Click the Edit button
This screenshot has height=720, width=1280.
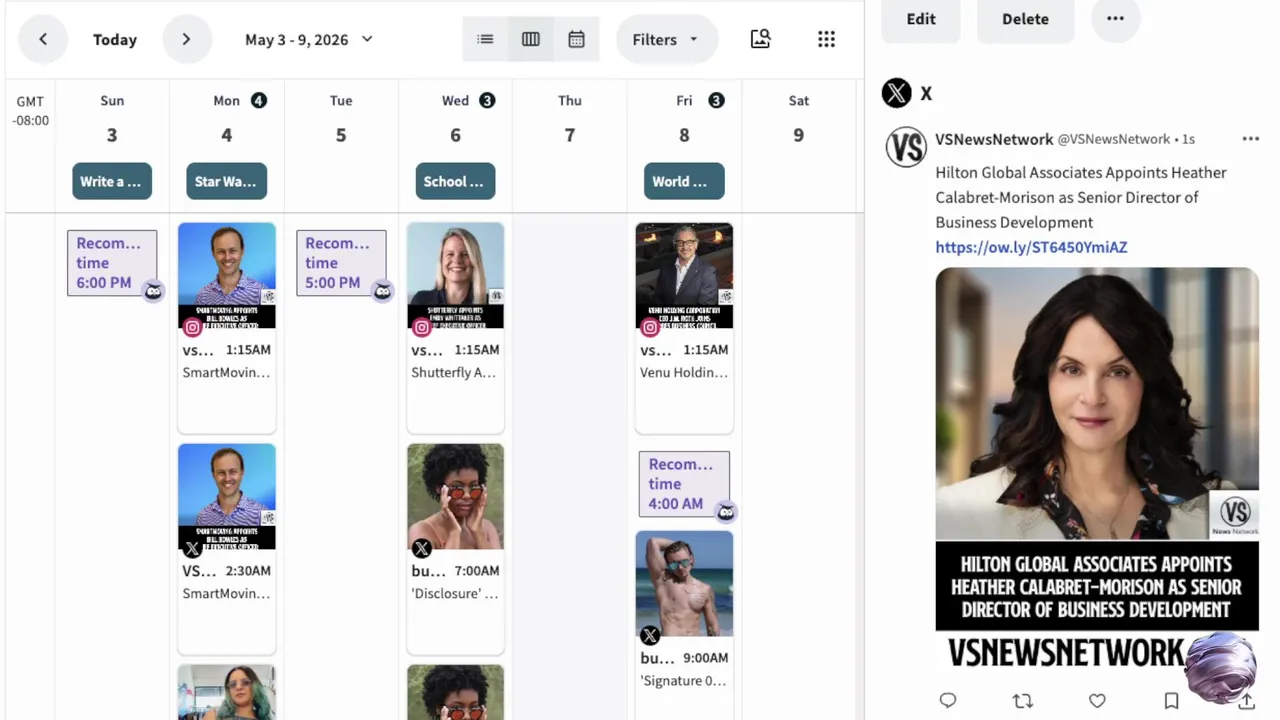pos(921,18)
